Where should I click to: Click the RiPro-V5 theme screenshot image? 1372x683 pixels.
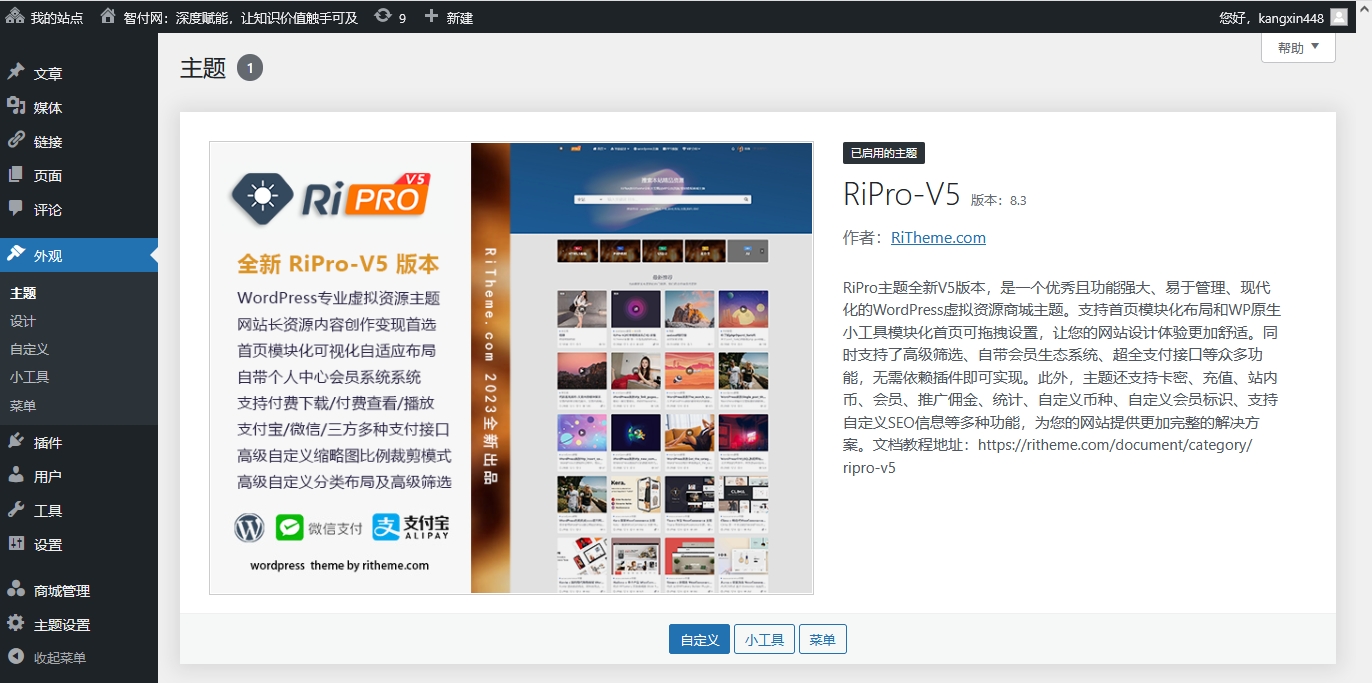tap(511, 368)
